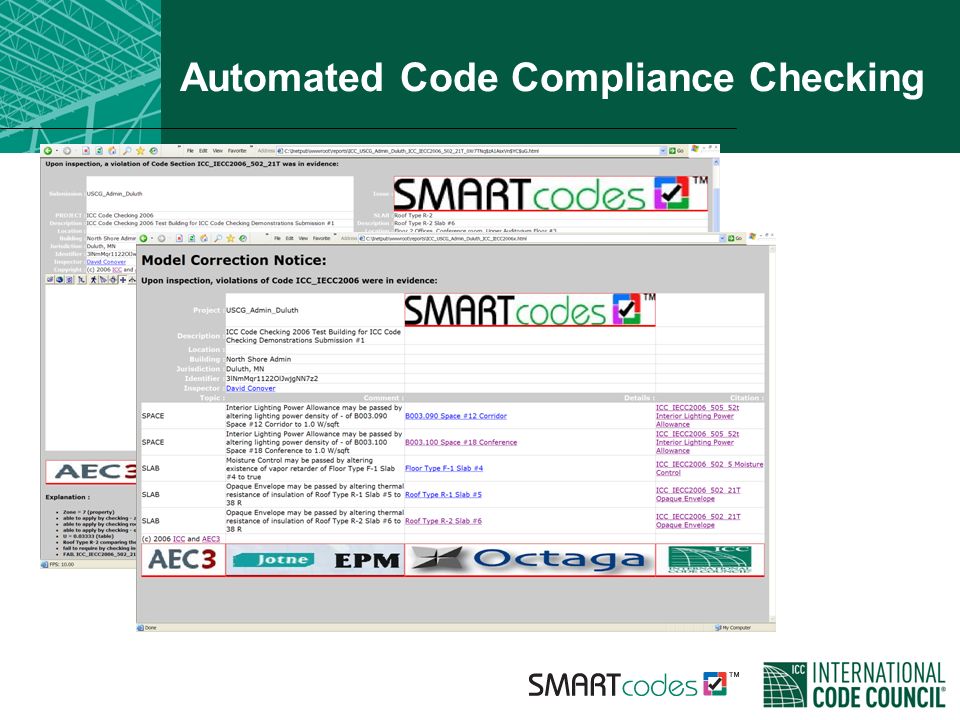Open Roof Type R-2 Slab #6 link
960x720 pixels.
[x=443, y=521]
